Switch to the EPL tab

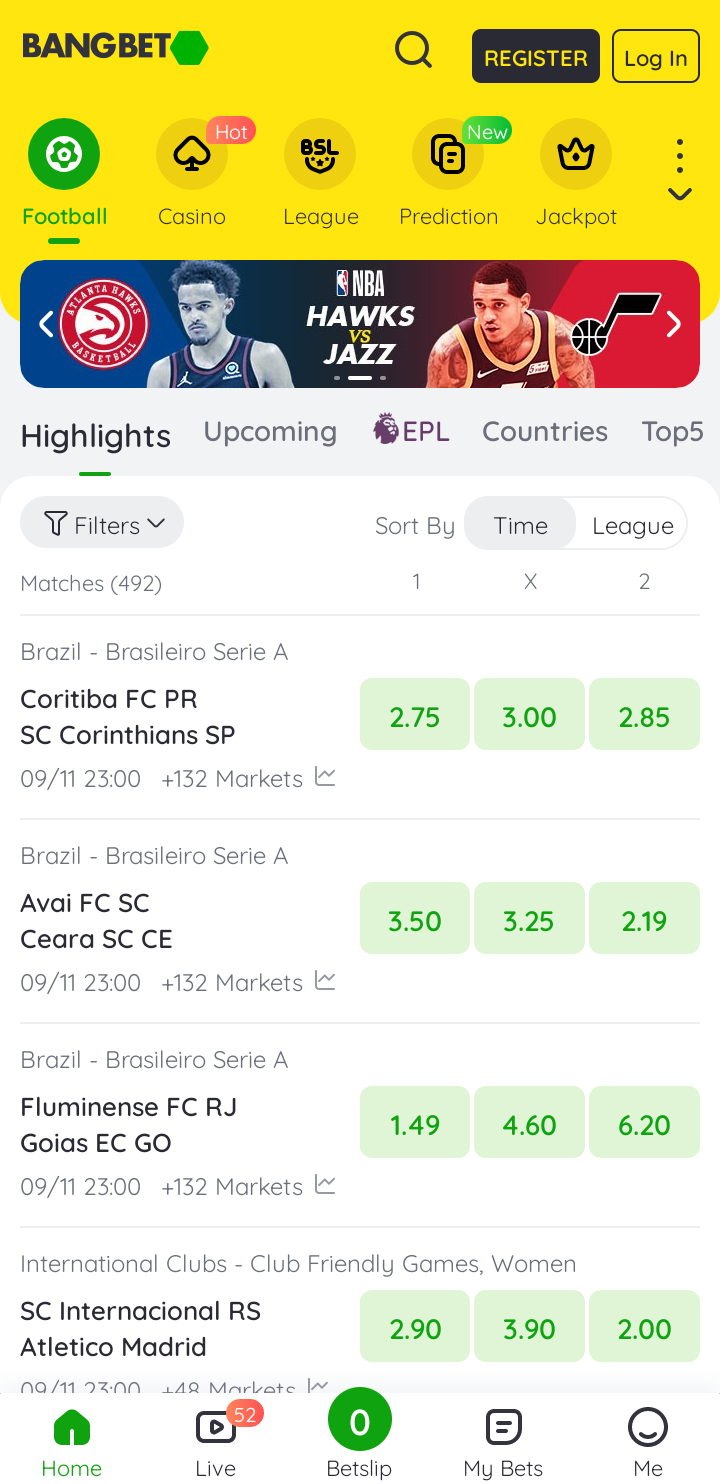tap(411, 432)
